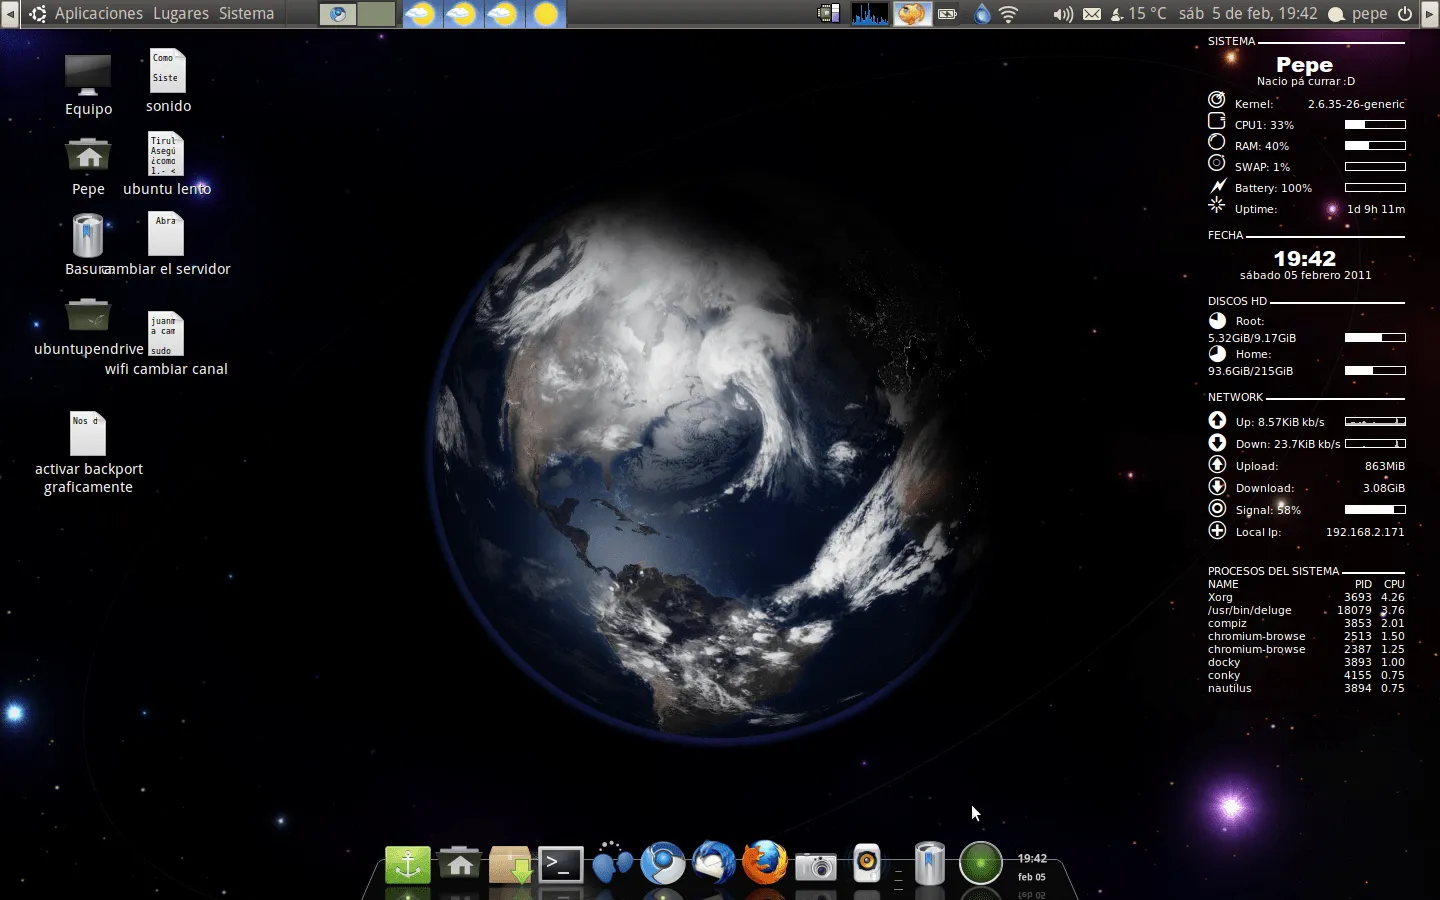Check new mail via the envelope icon
Image resolution: width=1440 pixels, height=900 pixels.
tap(1092, 13)
